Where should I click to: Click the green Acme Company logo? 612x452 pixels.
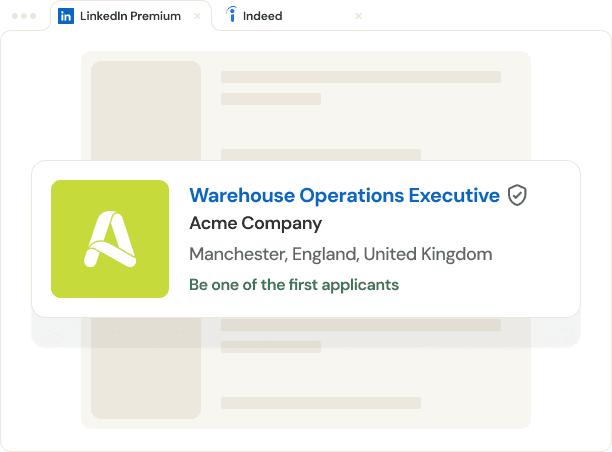(110, 239)
